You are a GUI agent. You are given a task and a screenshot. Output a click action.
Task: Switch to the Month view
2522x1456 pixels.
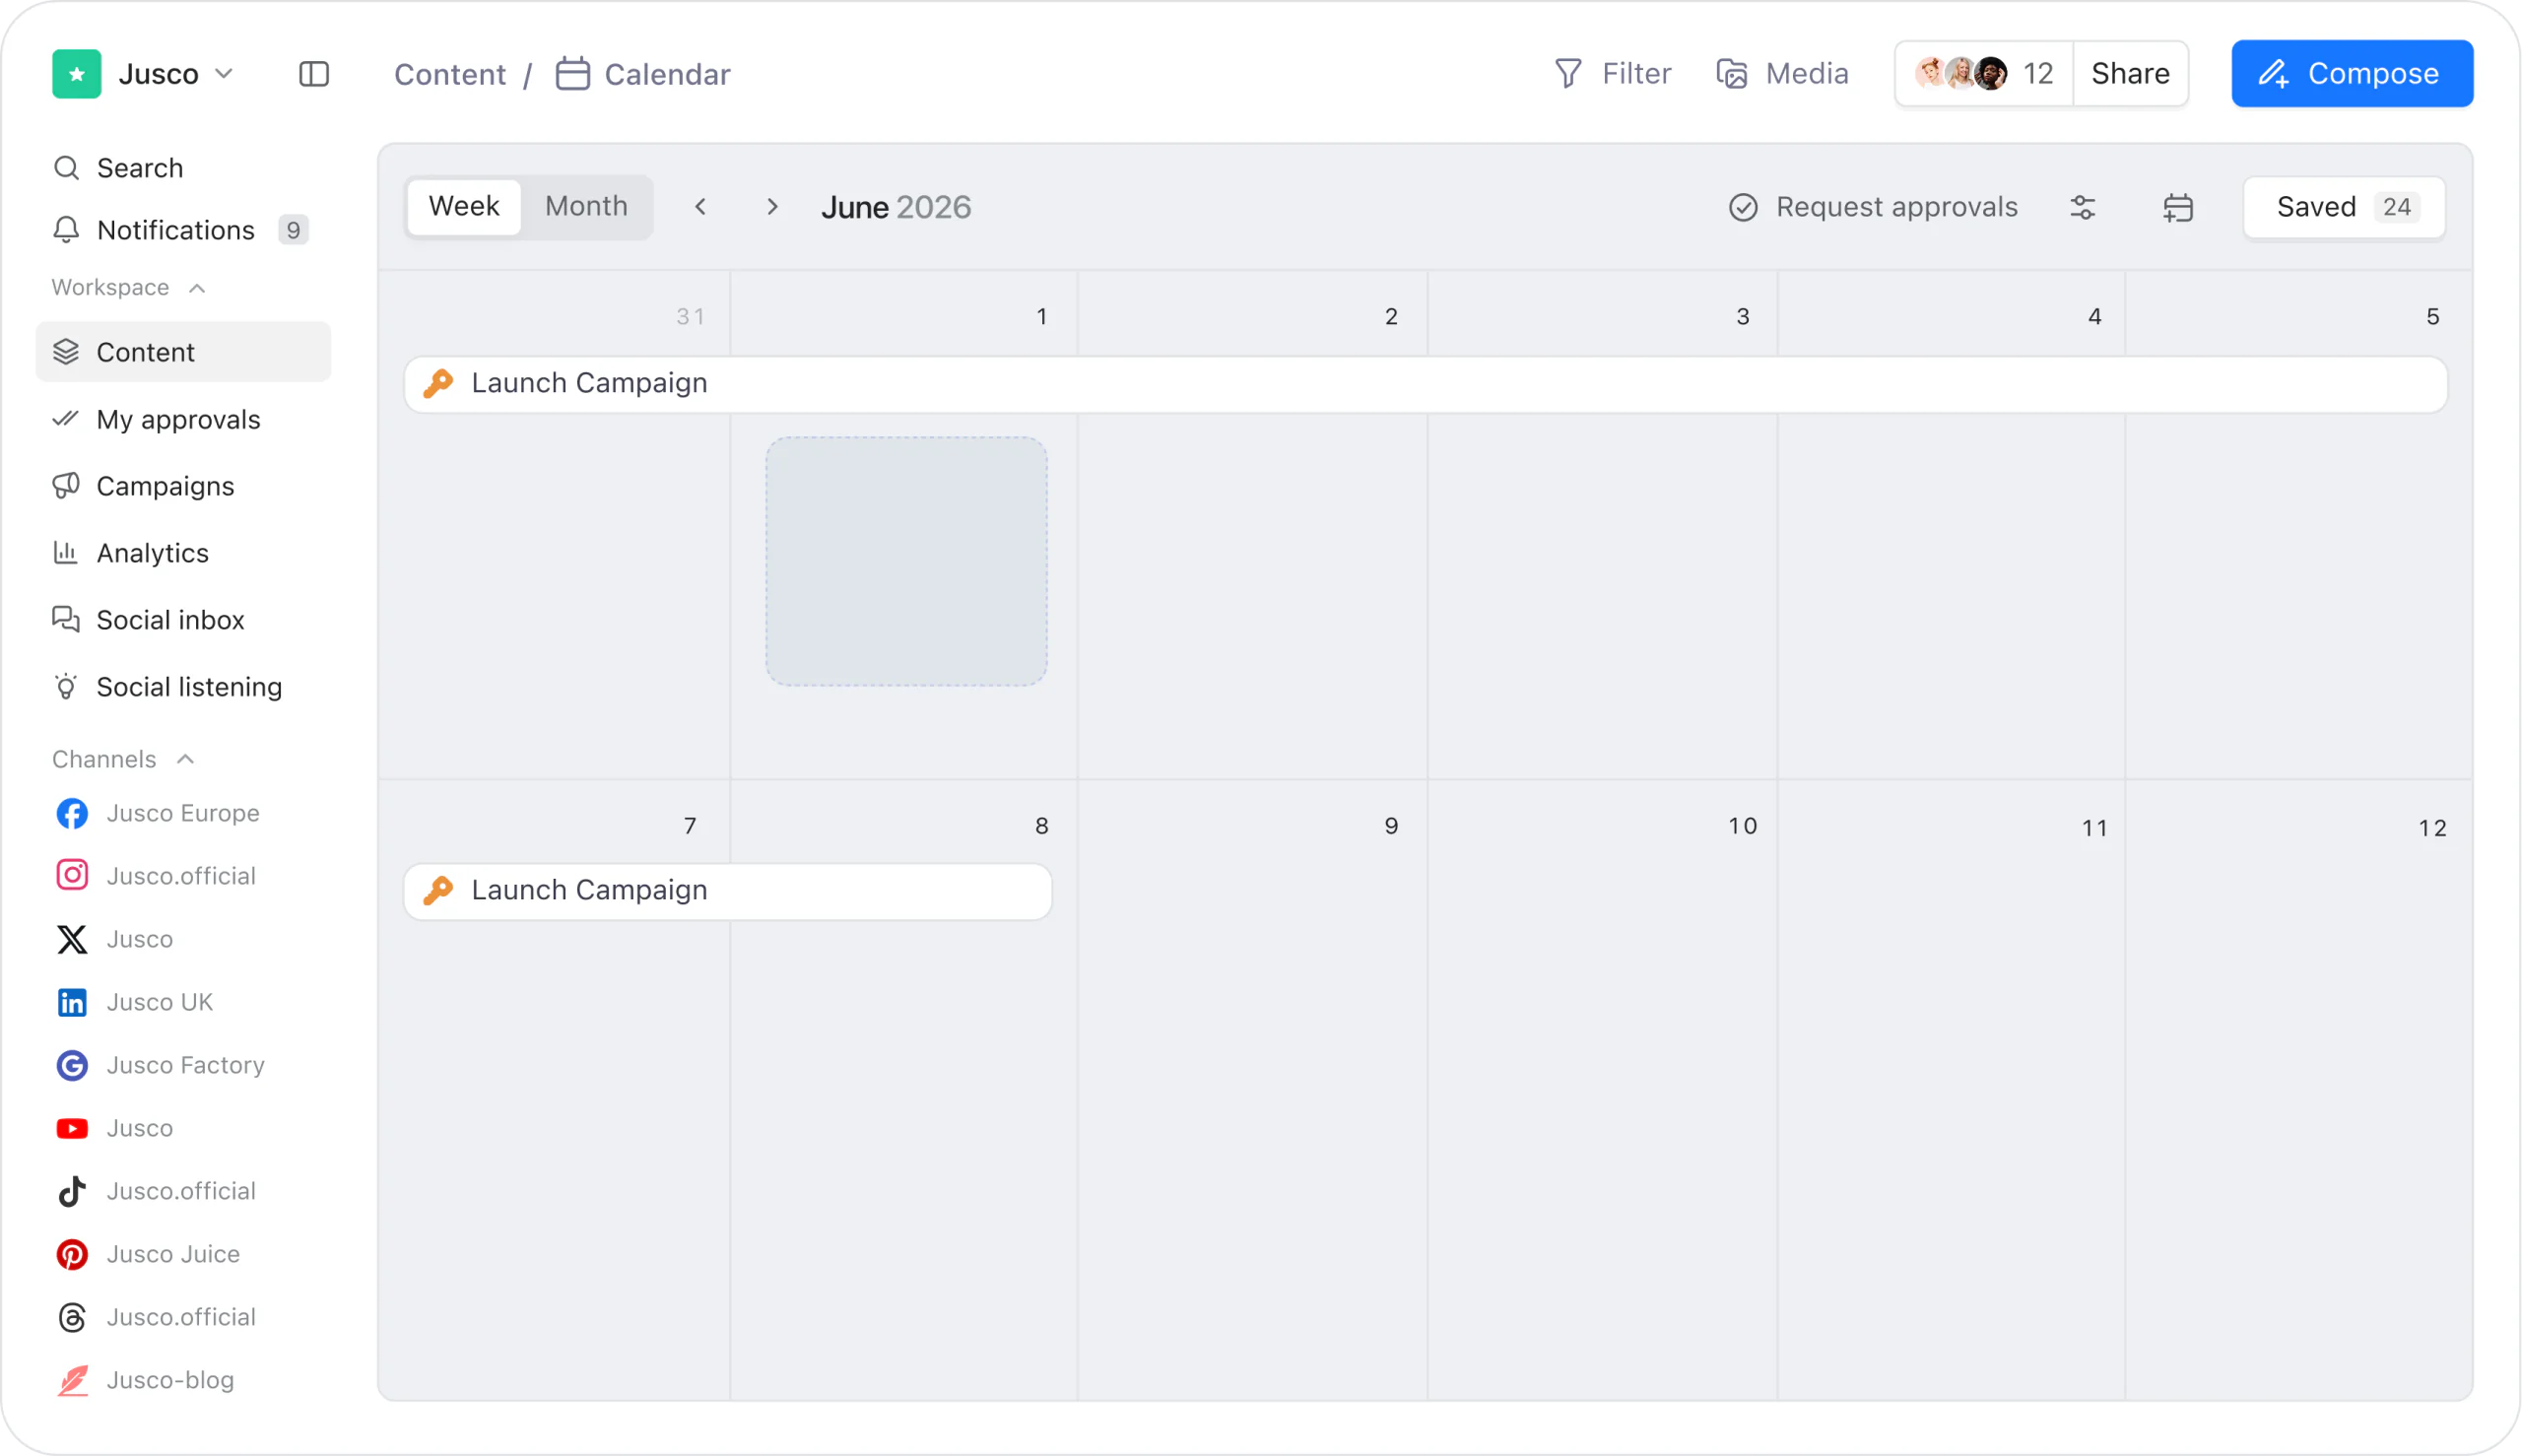click(x=586, y=206)
